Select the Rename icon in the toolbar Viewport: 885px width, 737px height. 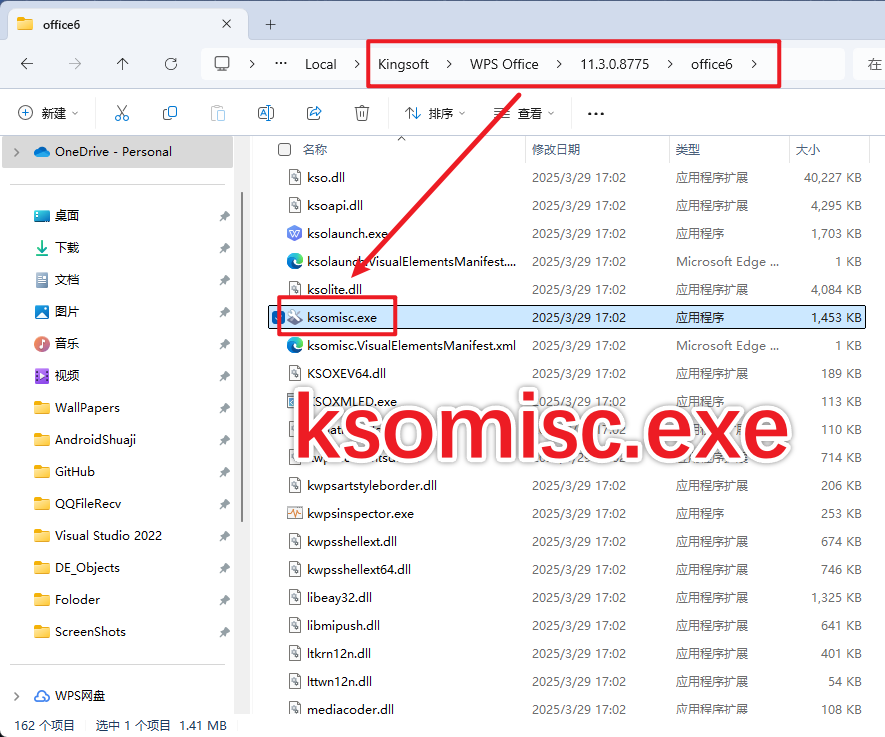tap(266, 113)
